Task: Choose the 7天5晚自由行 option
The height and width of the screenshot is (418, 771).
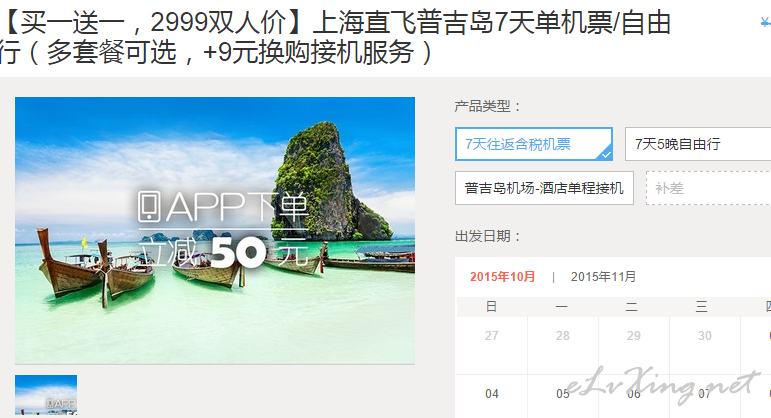Action: point(698,144)
